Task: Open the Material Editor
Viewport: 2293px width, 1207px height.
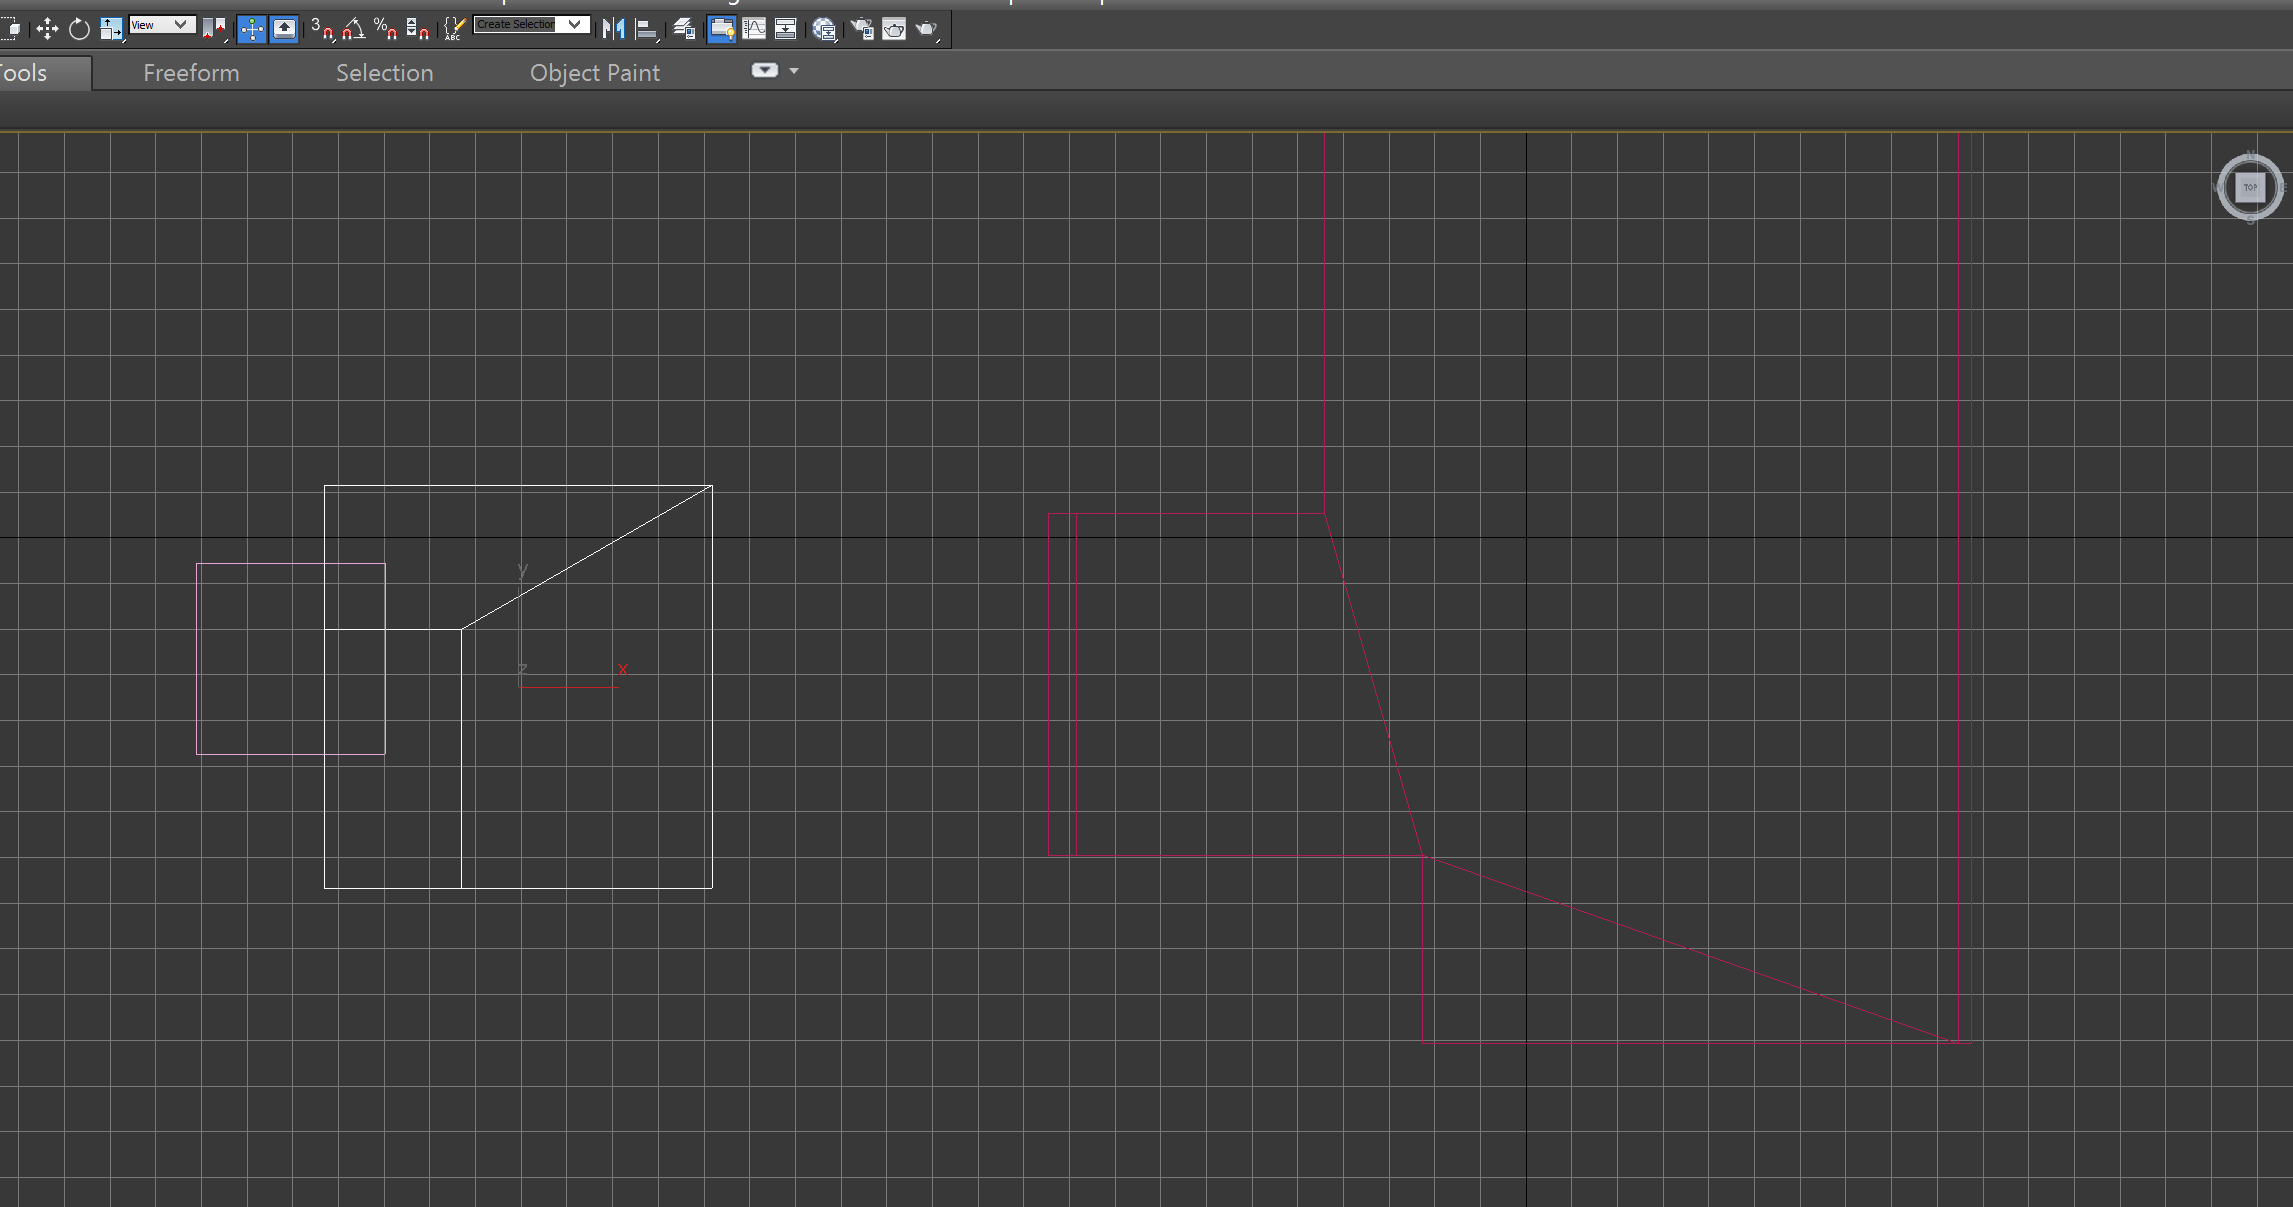Action: [824, 29]
